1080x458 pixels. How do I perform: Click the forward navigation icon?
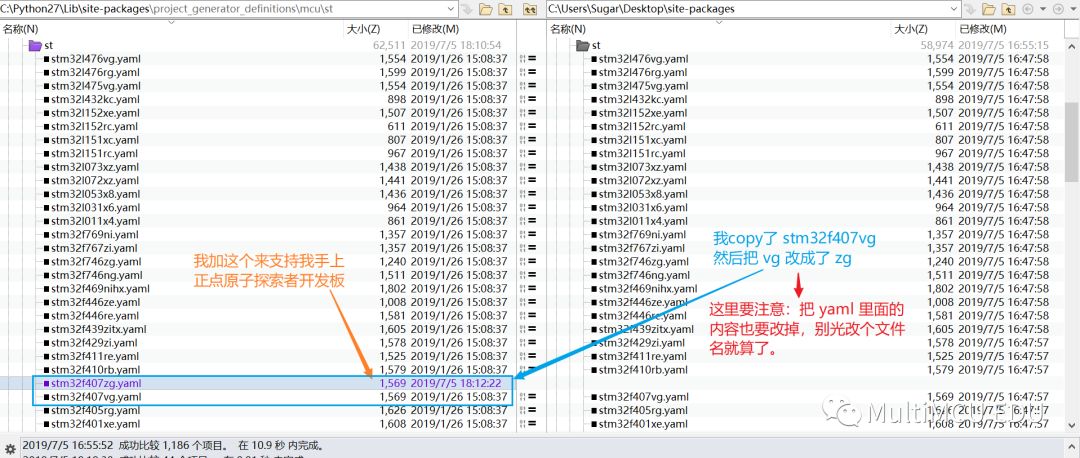[1058, 9]
